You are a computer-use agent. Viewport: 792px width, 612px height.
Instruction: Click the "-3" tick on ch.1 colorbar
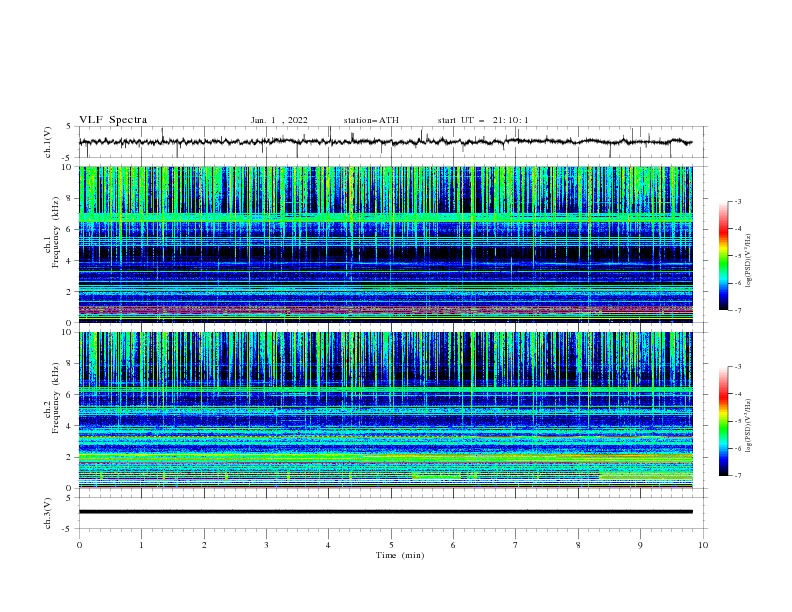737,201
